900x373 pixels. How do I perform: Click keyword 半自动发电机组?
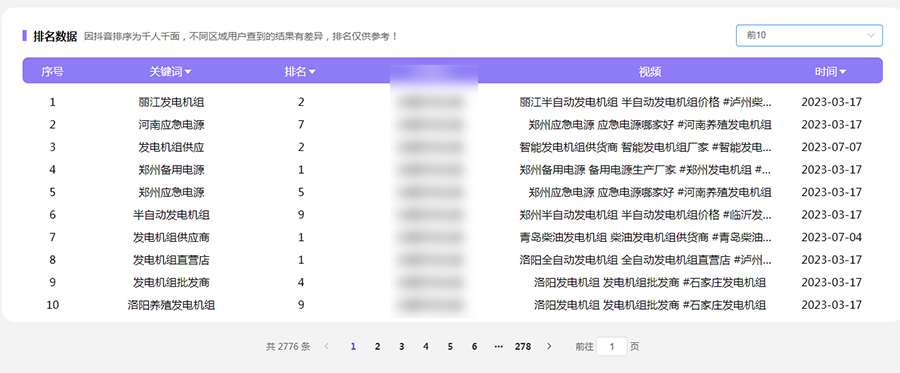click(x=171, y=215)
